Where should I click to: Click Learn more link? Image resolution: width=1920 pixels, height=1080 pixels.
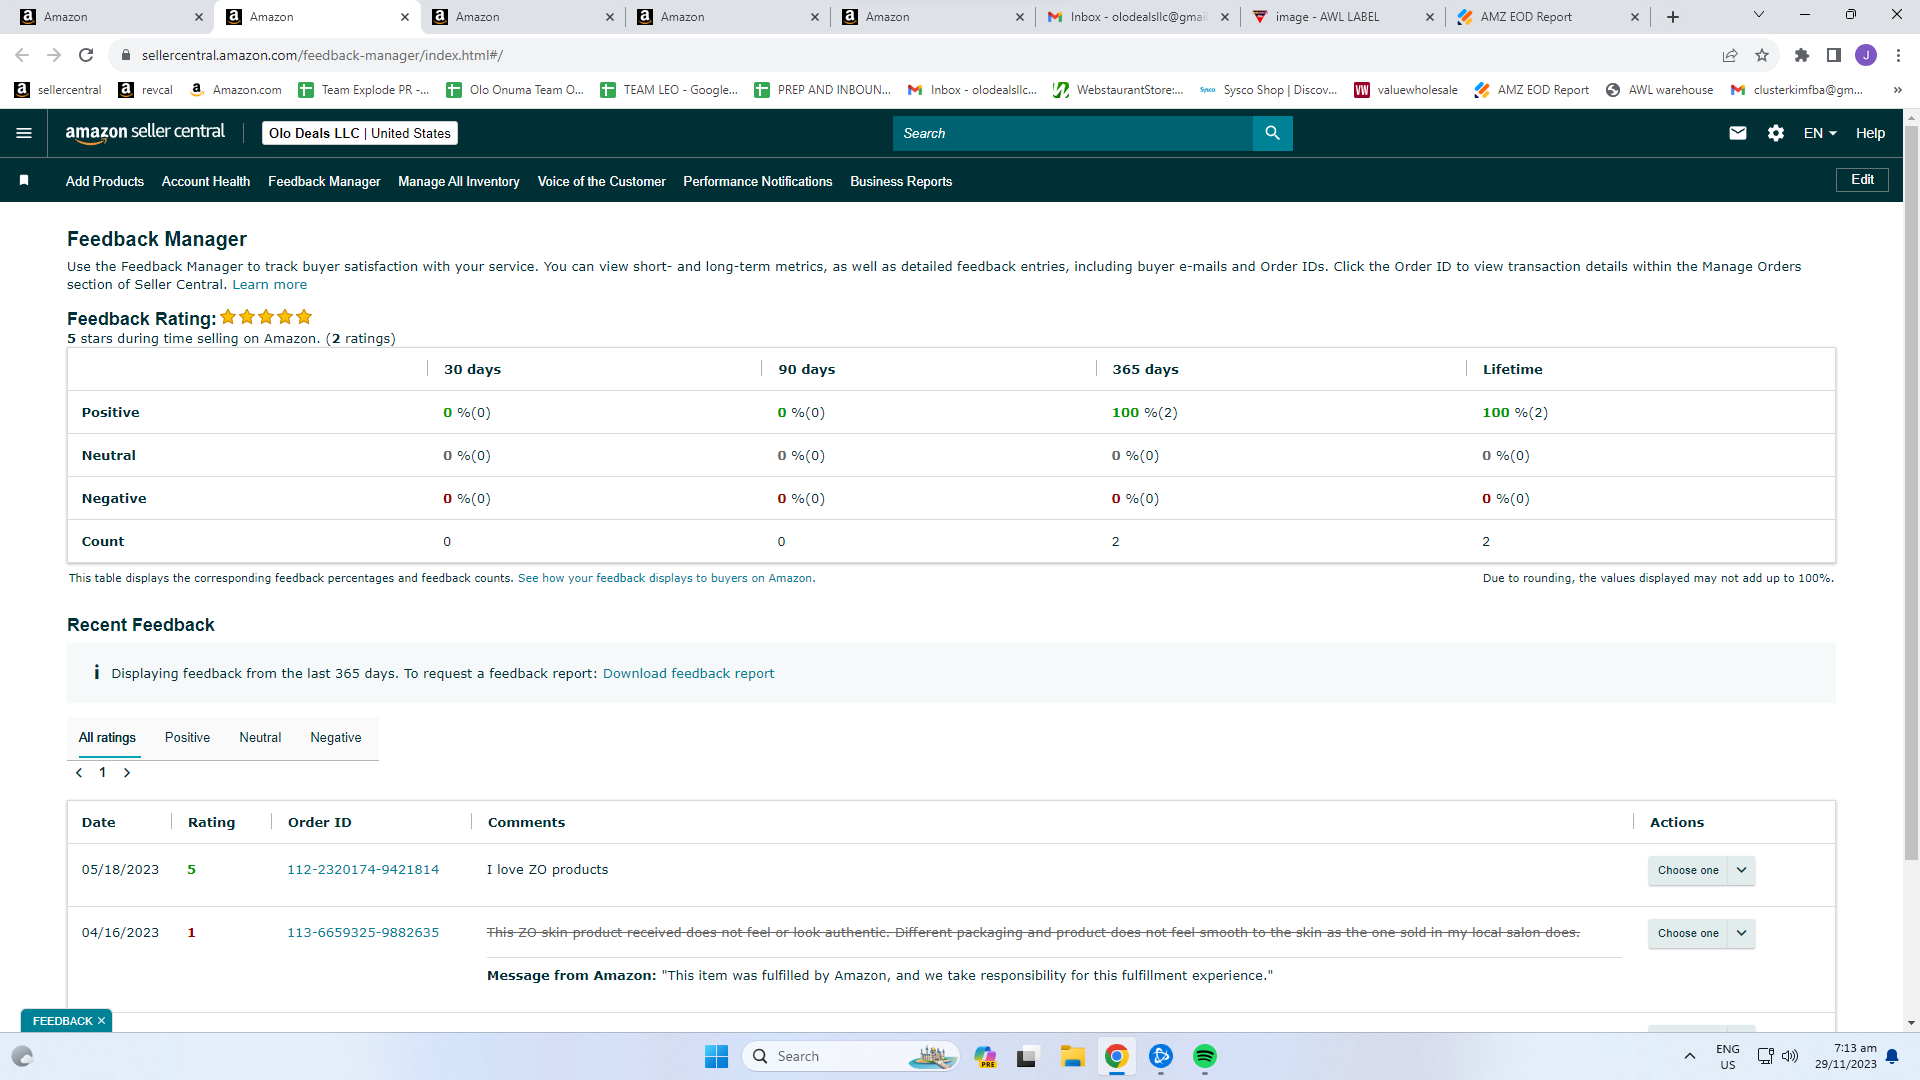coord(270,285)
